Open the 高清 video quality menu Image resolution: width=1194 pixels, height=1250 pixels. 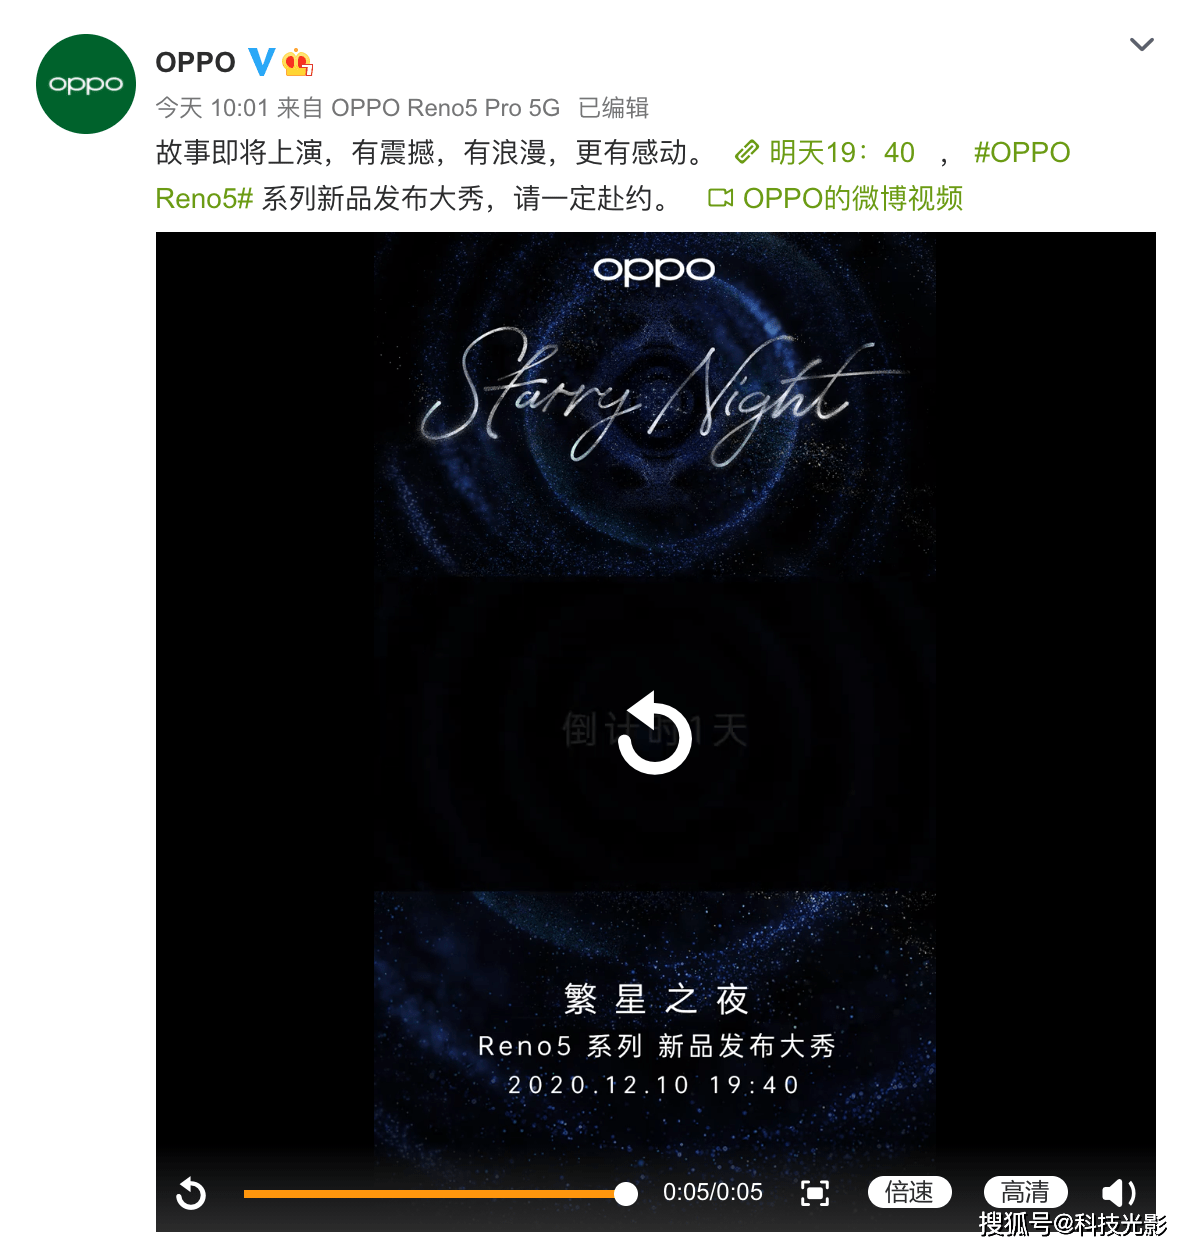coord(1025,1193)
